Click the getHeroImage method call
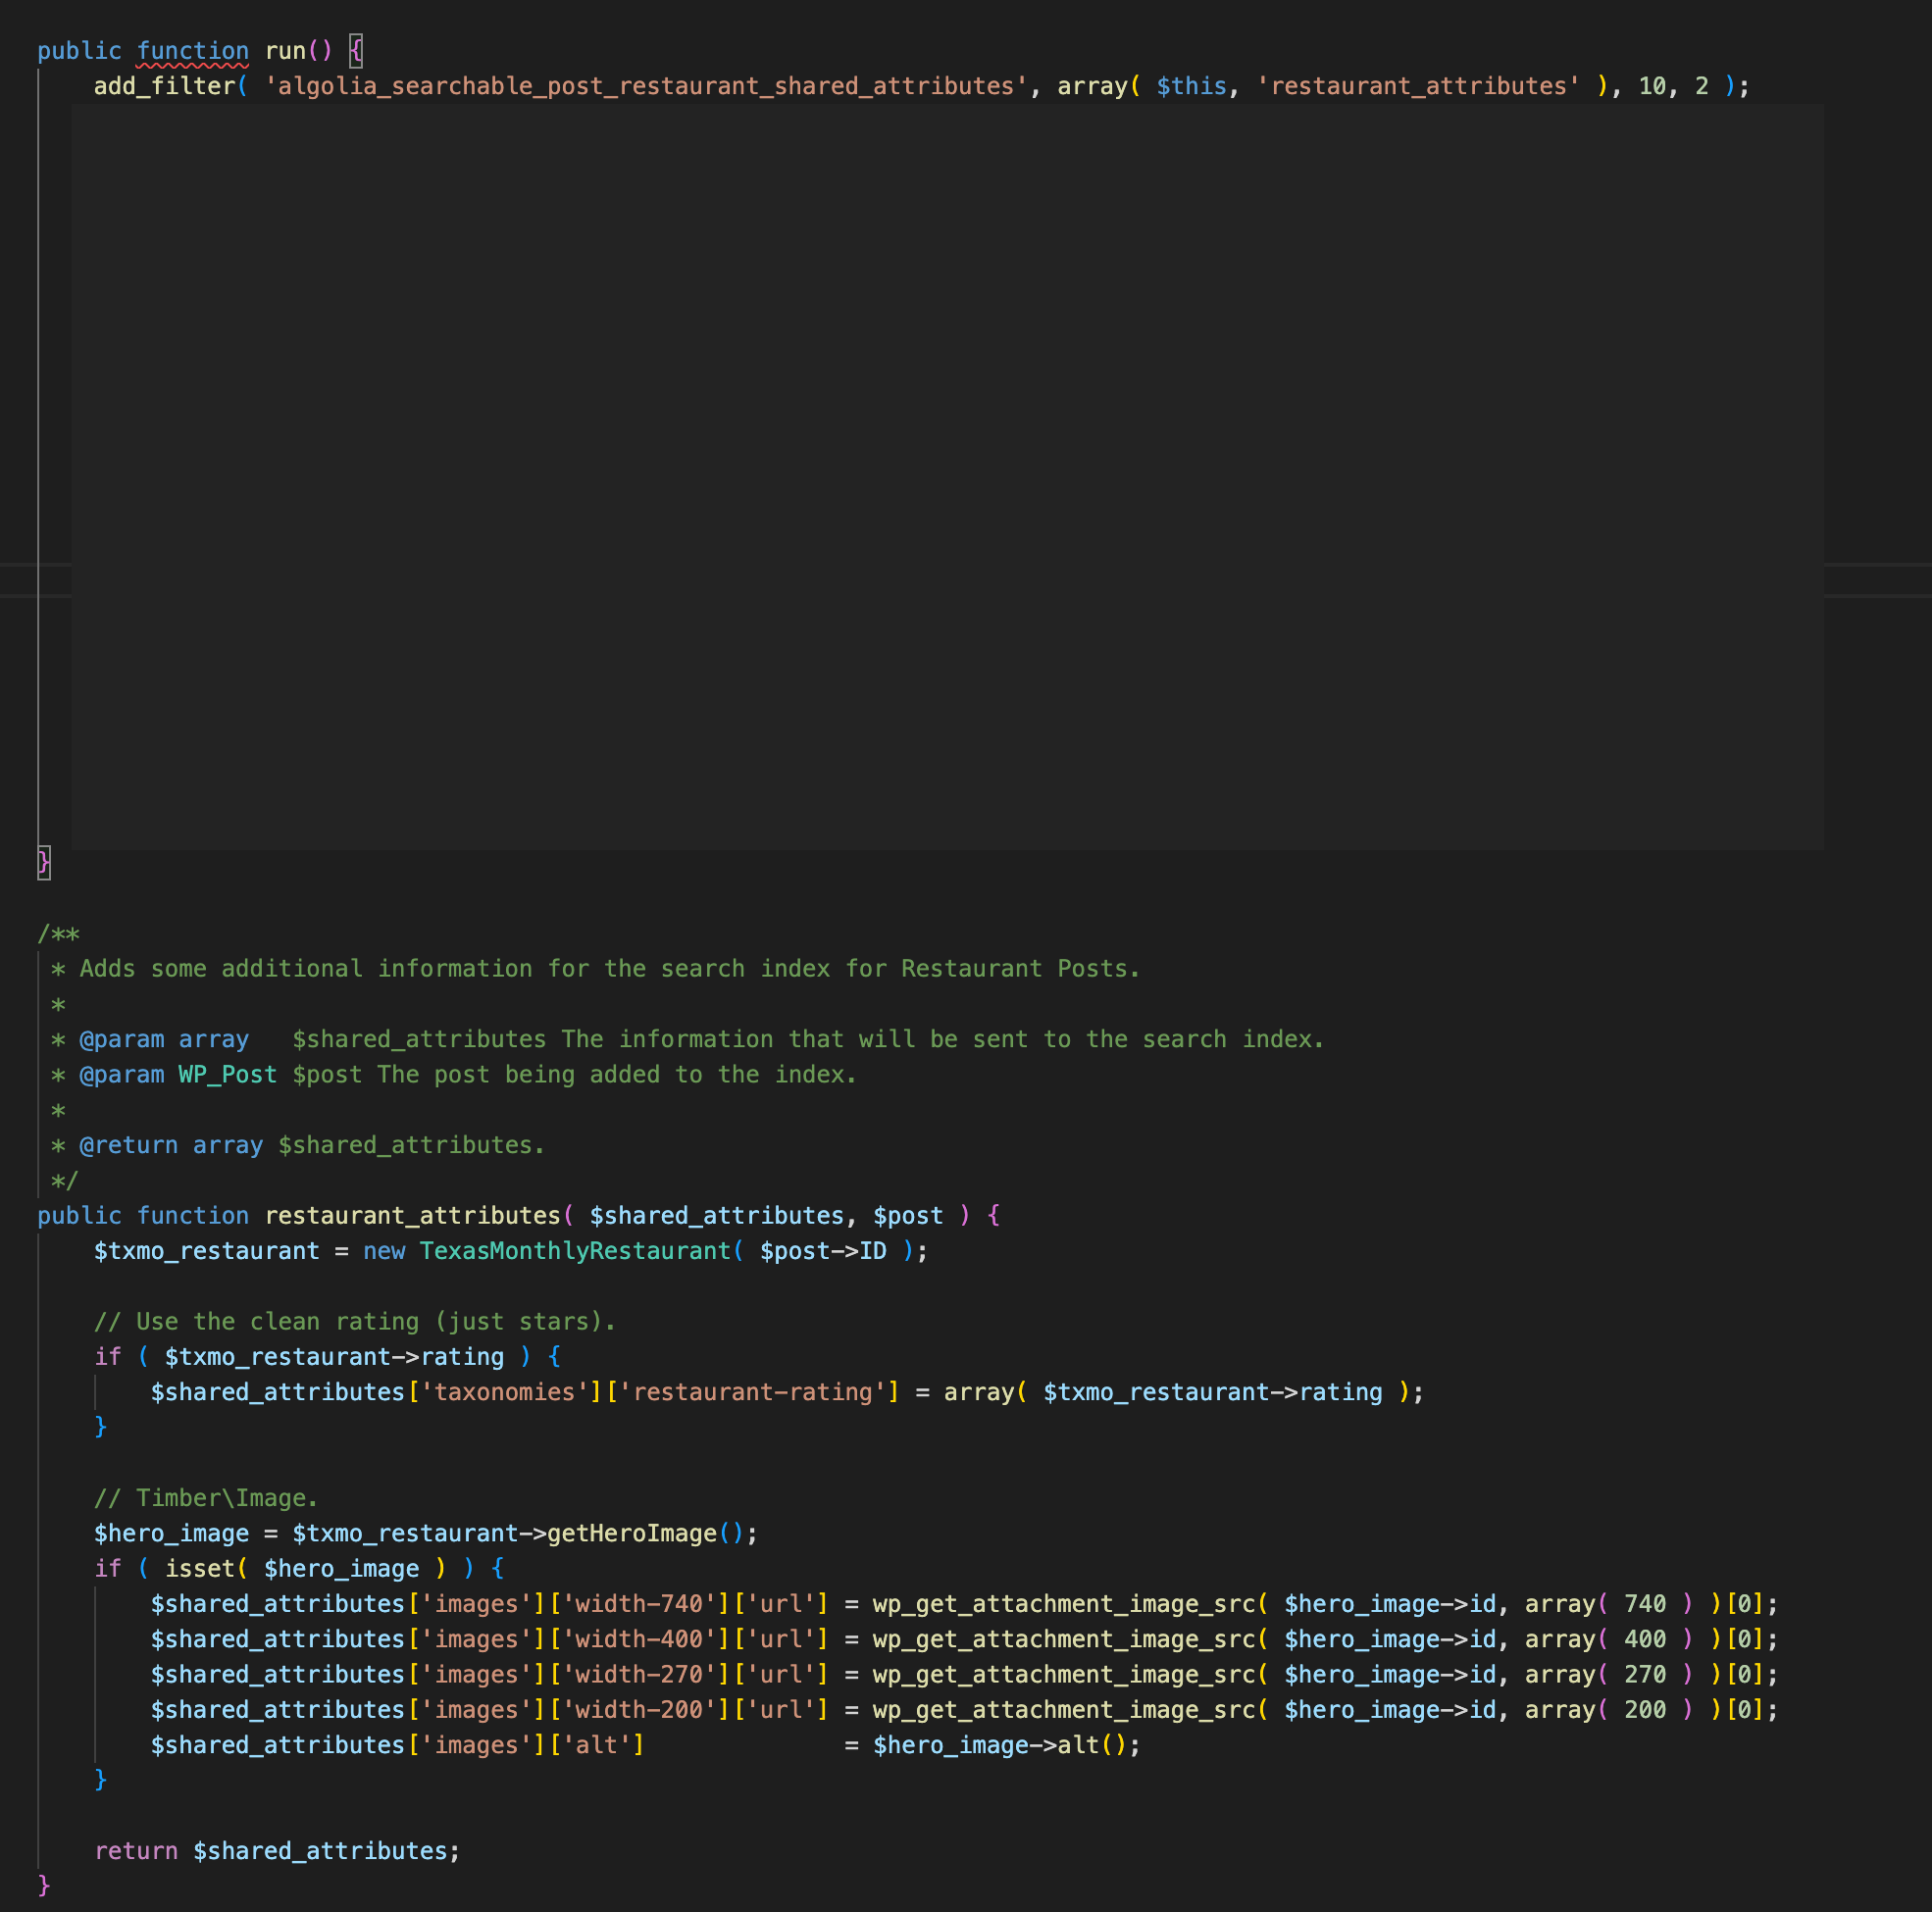Image resolution: width=1932 pixels, height=1912 pixels. pyautogui.click(x=631, y=1533)
